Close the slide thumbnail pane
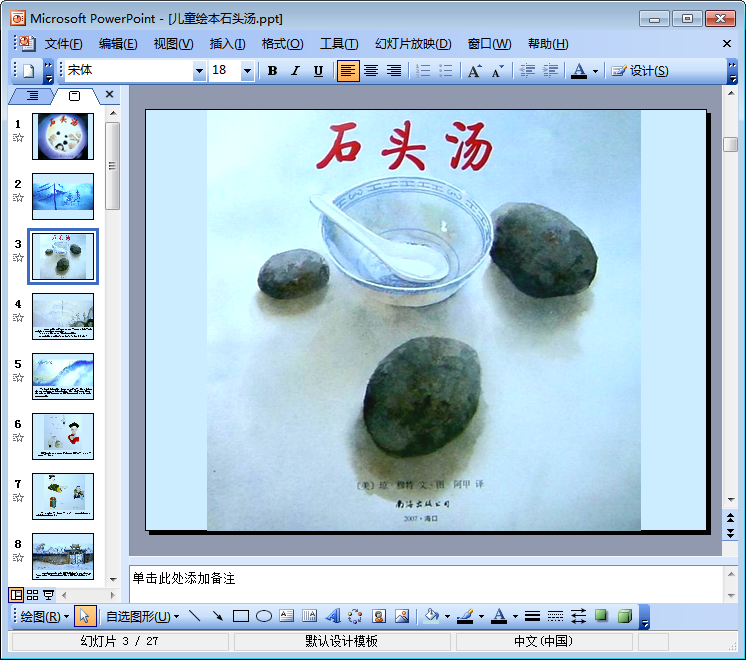This screenshot has height=660, width=746. click(x=109, y=94)
